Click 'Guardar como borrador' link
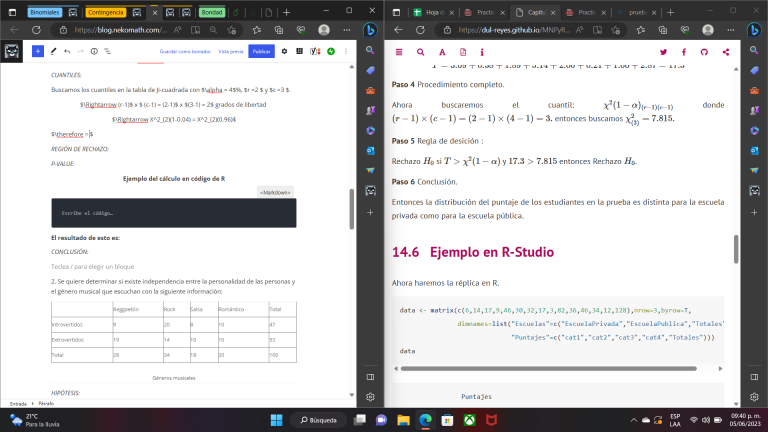Screen dimensions: 768x432 point(184,50)
